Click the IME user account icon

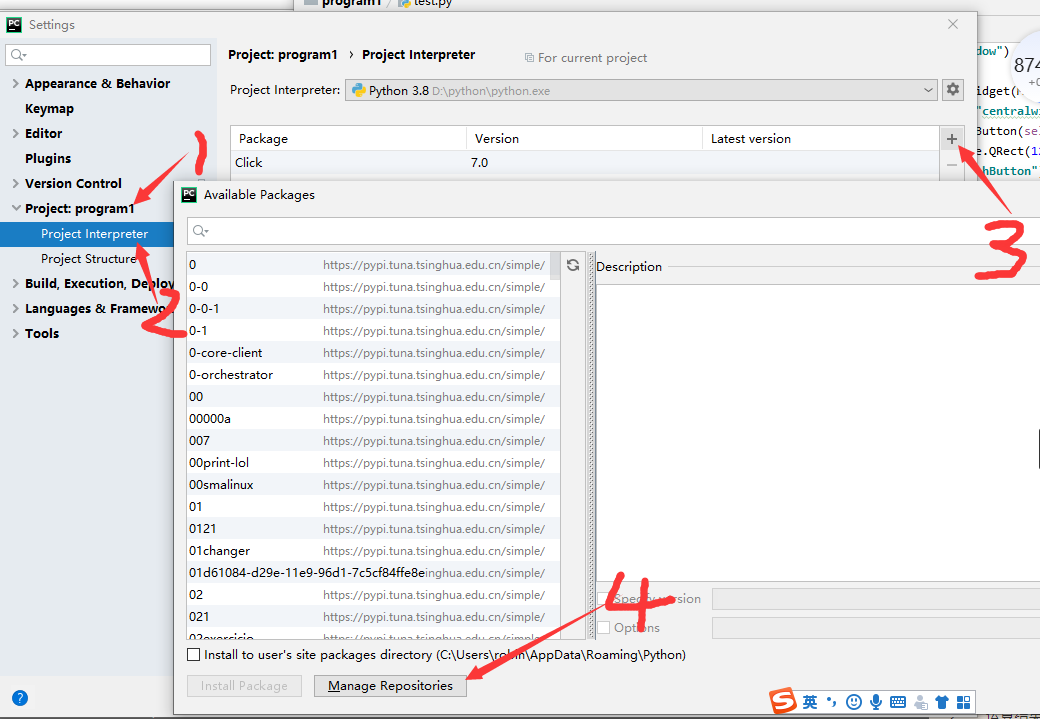(x=921, y=702)
